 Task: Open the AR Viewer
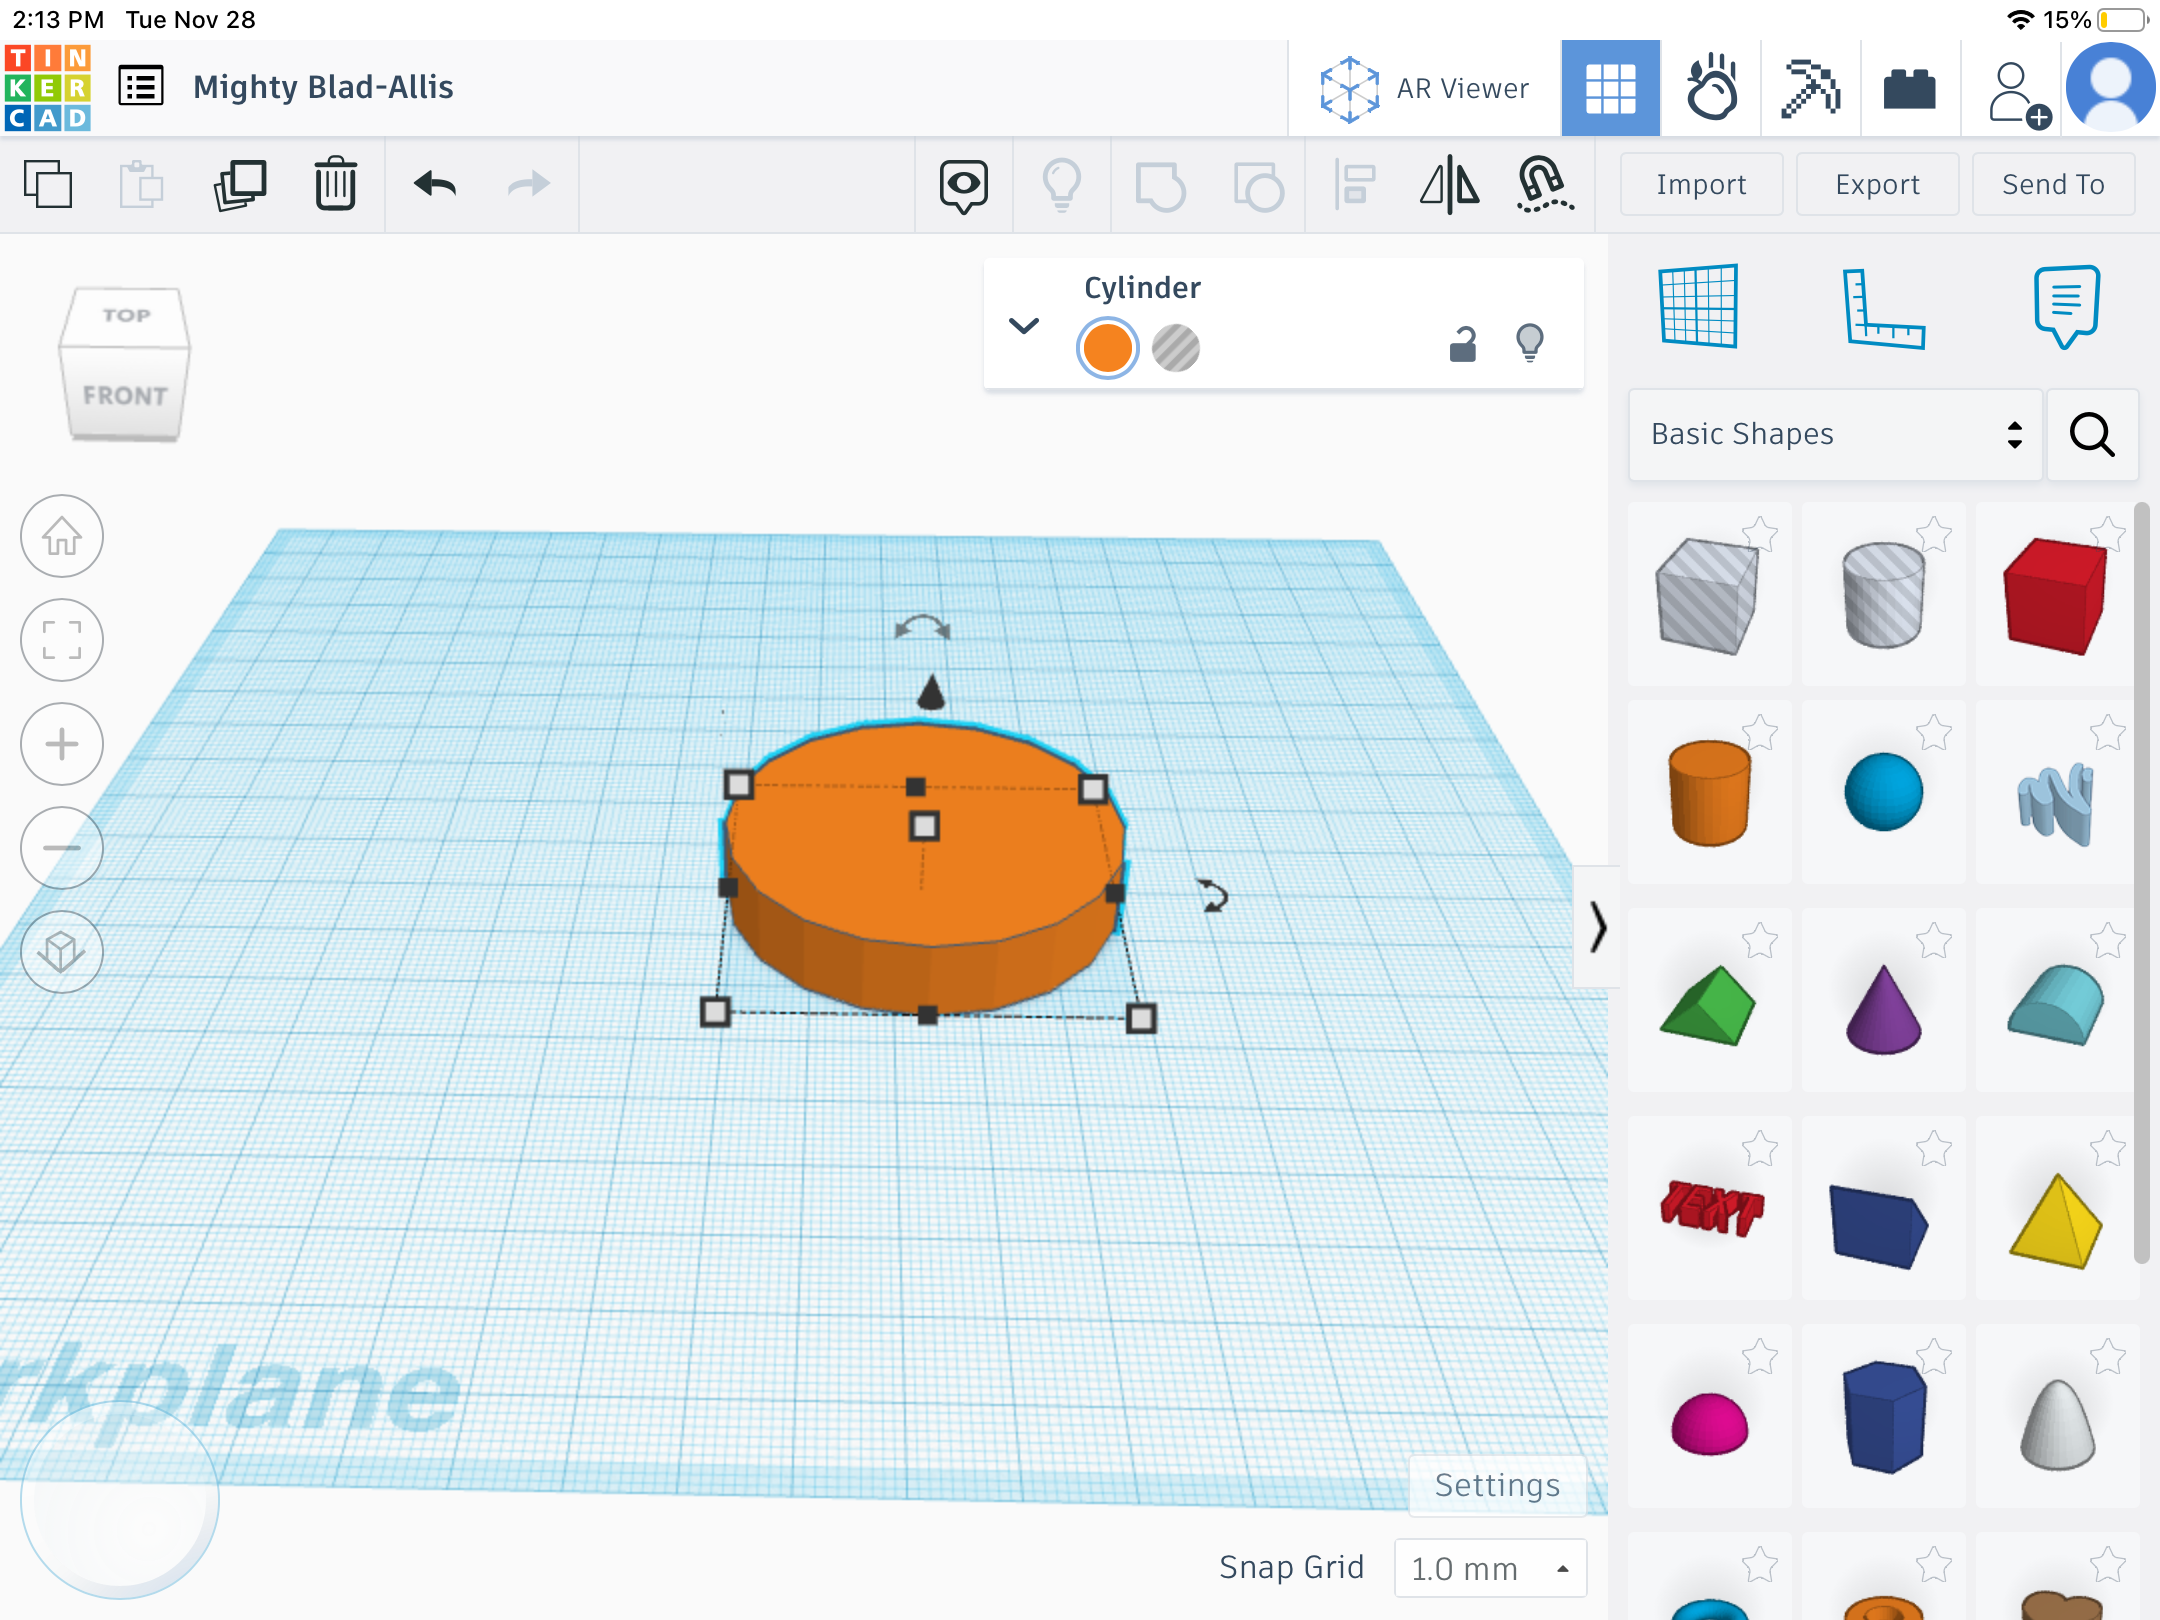(x=1424, y=88)
